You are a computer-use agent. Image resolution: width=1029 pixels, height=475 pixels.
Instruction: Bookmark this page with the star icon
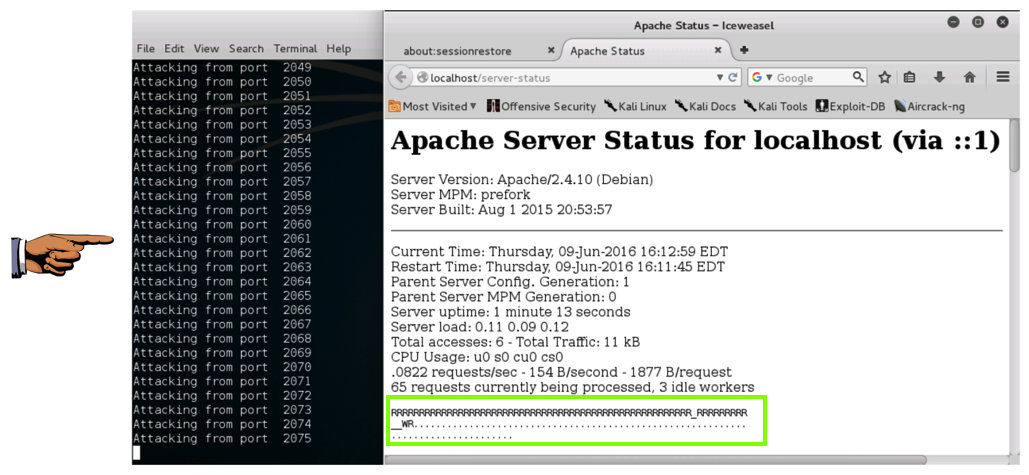885,78
